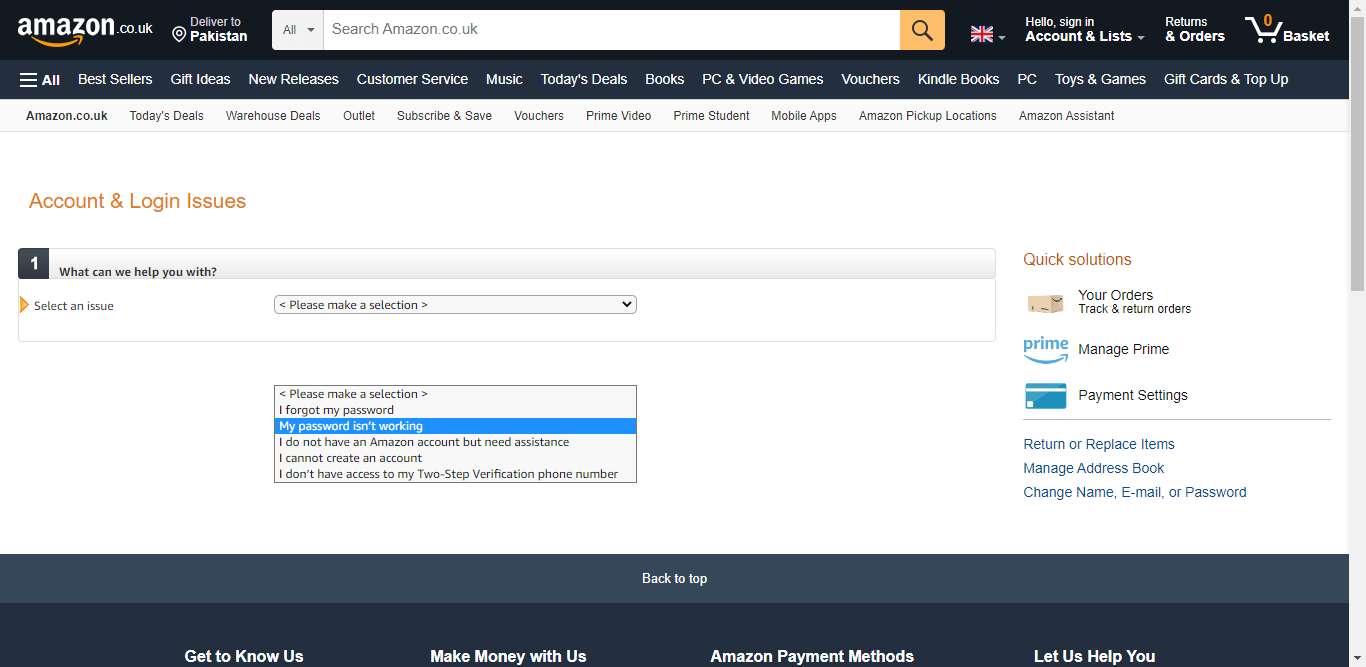This screenshot has width=1366, height=667.
Task: Open the PC category link
Action: click(x=1027, y=80)
